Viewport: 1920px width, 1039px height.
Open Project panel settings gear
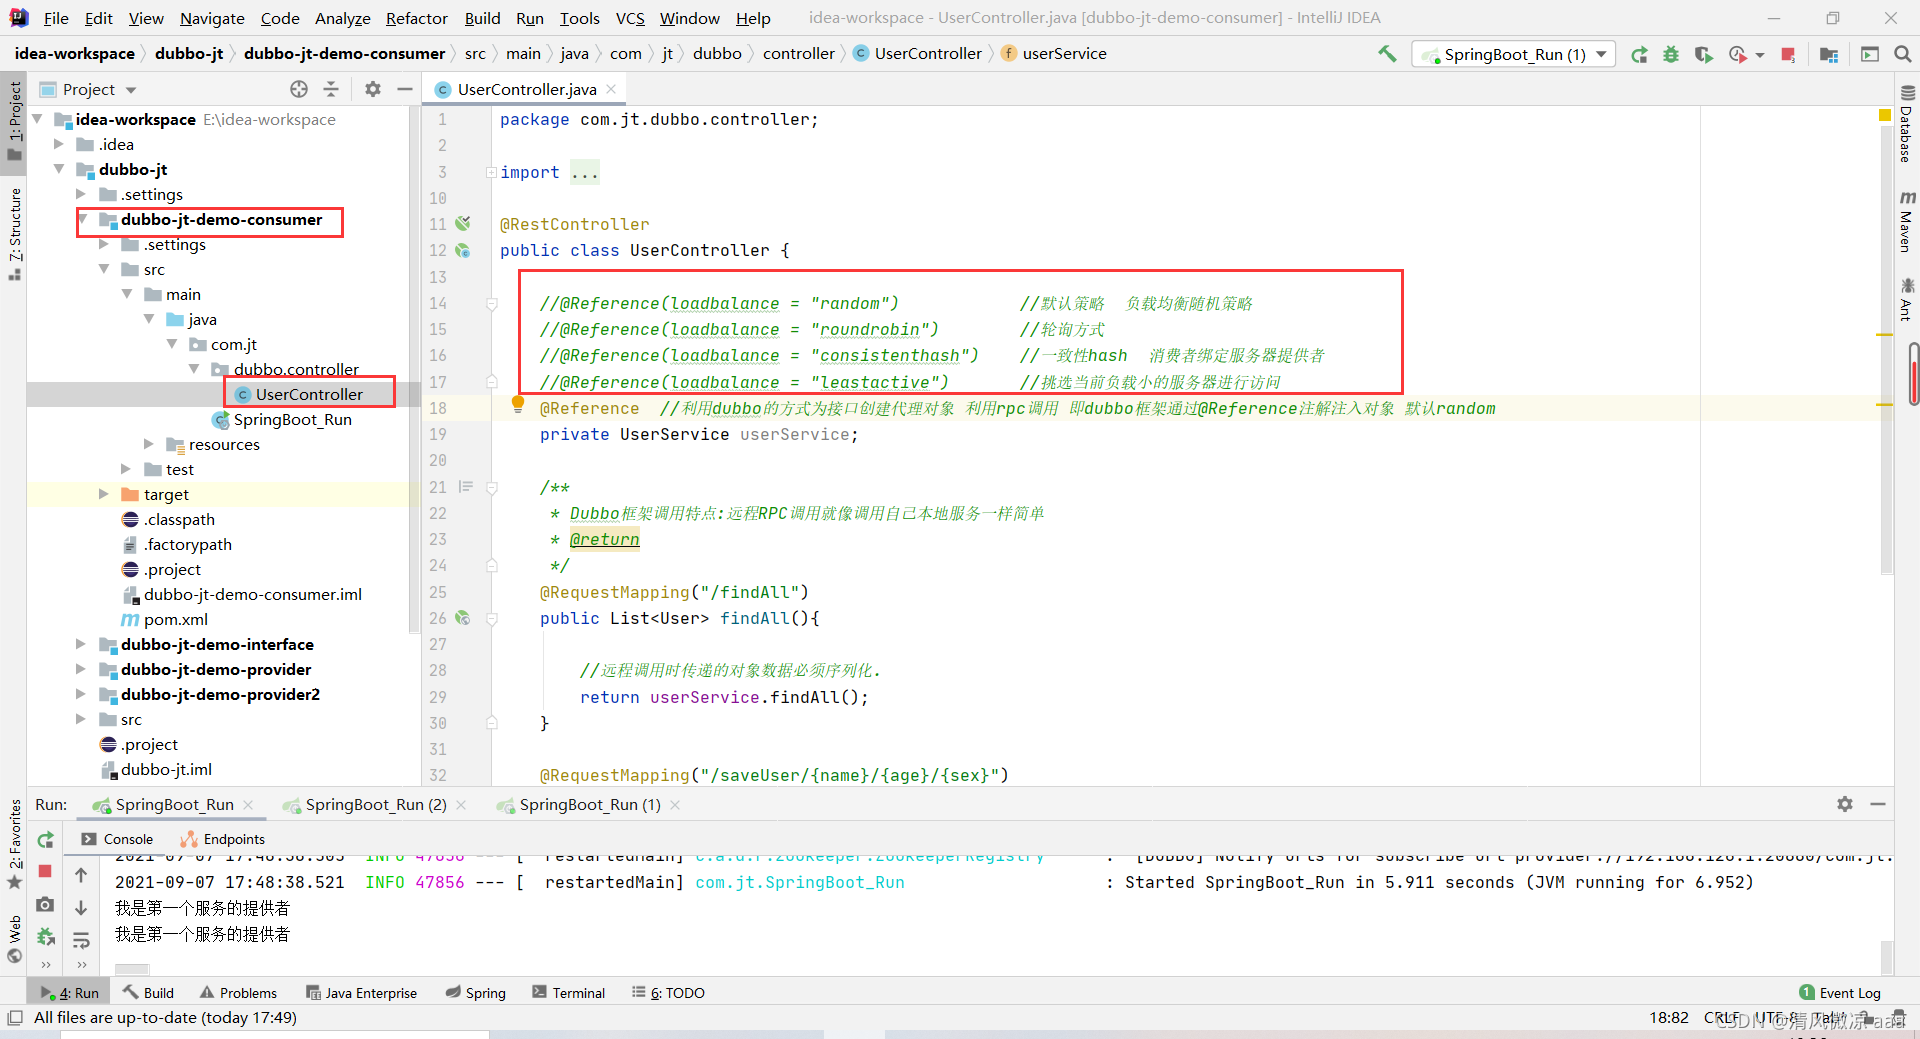click(373, 89)
